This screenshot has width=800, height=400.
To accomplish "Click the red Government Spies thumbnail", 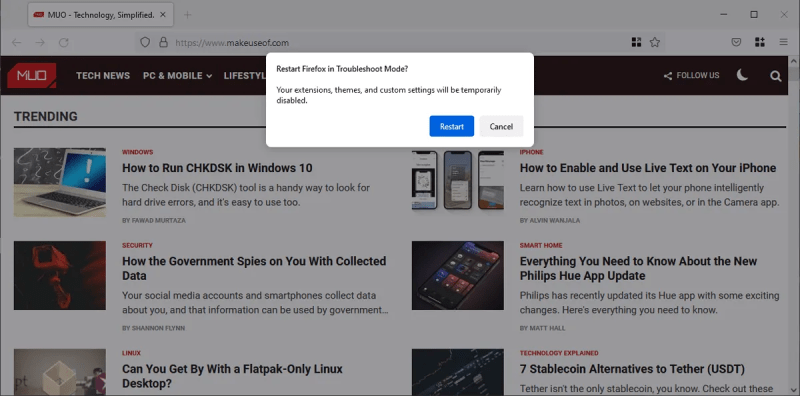I will [60, 276].
